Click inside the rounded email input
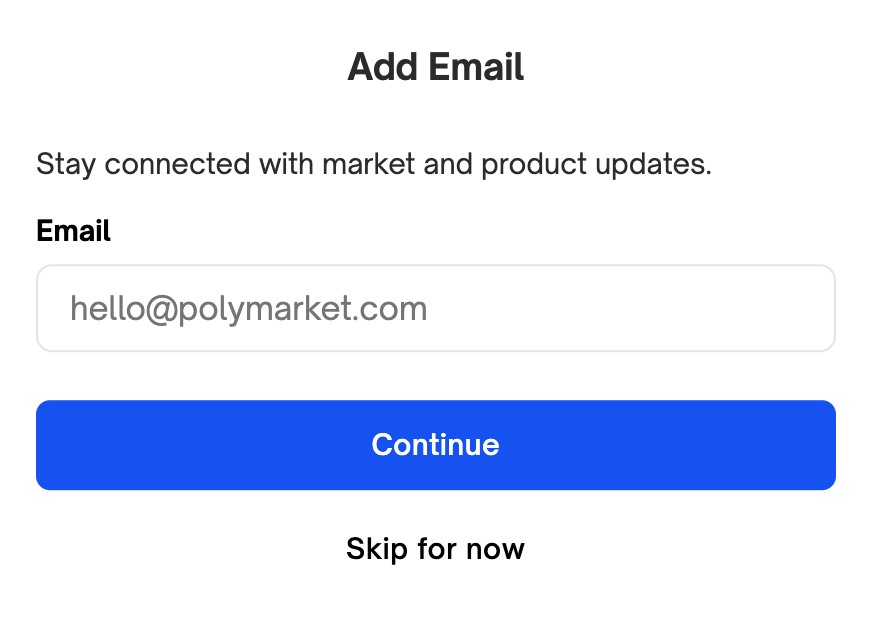 [435, 308]
